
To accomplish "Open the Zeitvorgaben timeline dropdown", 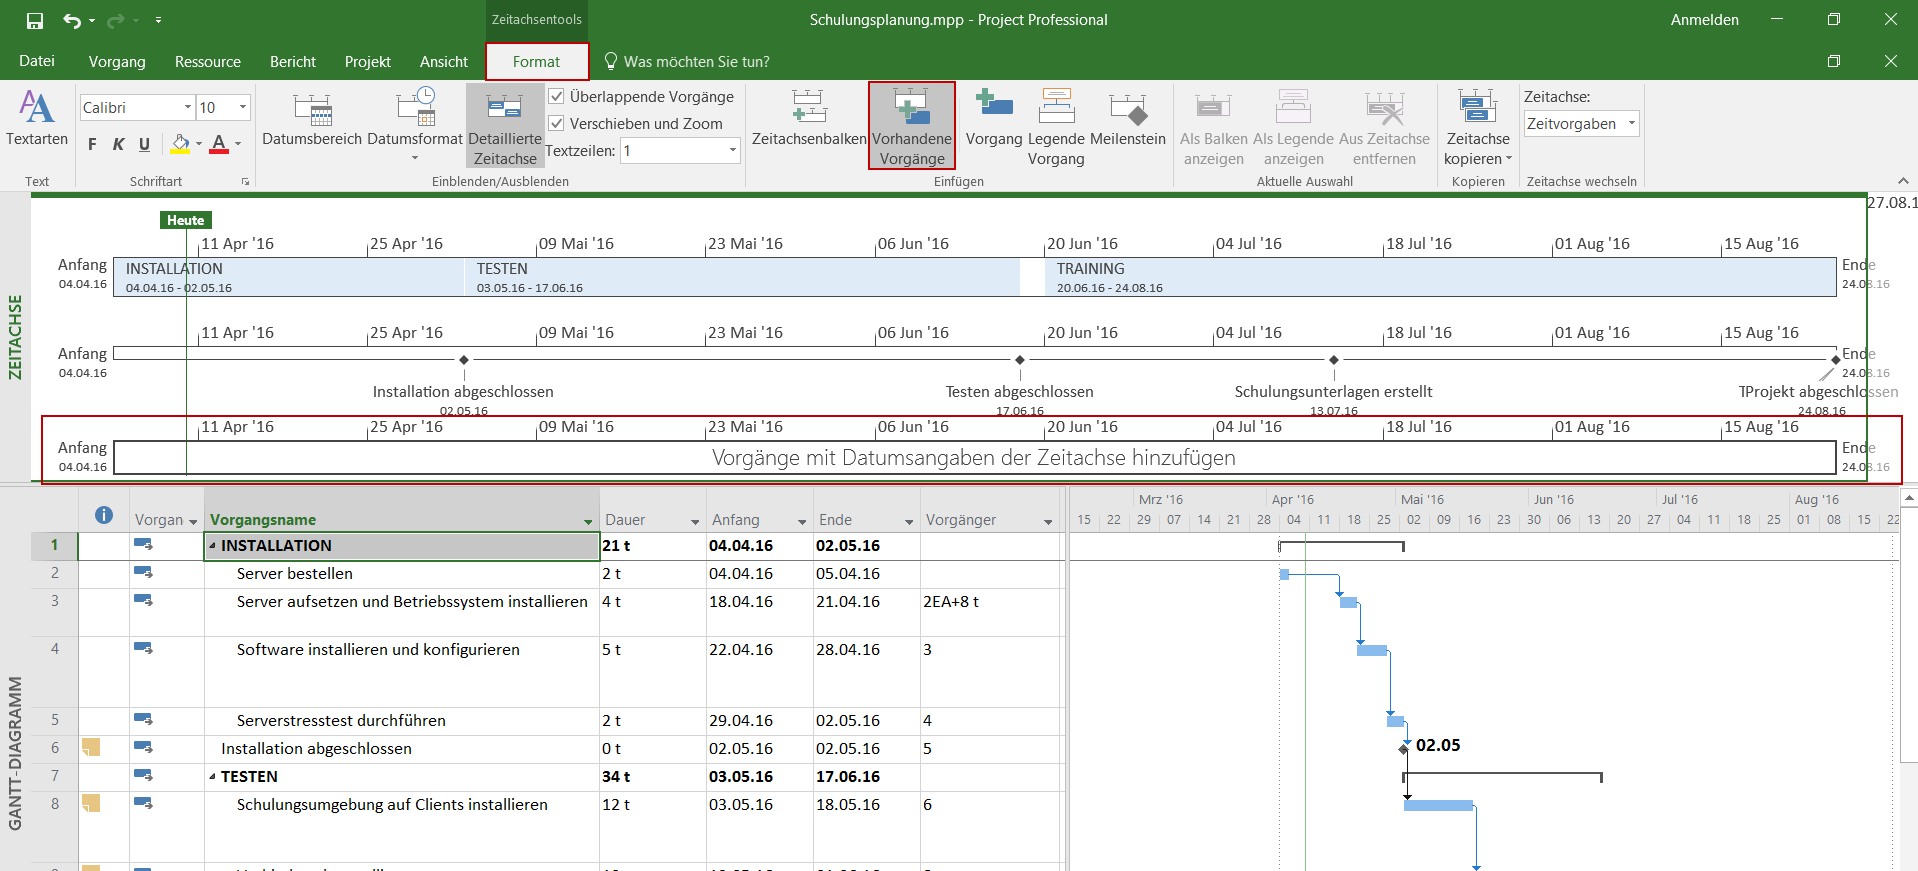I will tap(1631, 124).
